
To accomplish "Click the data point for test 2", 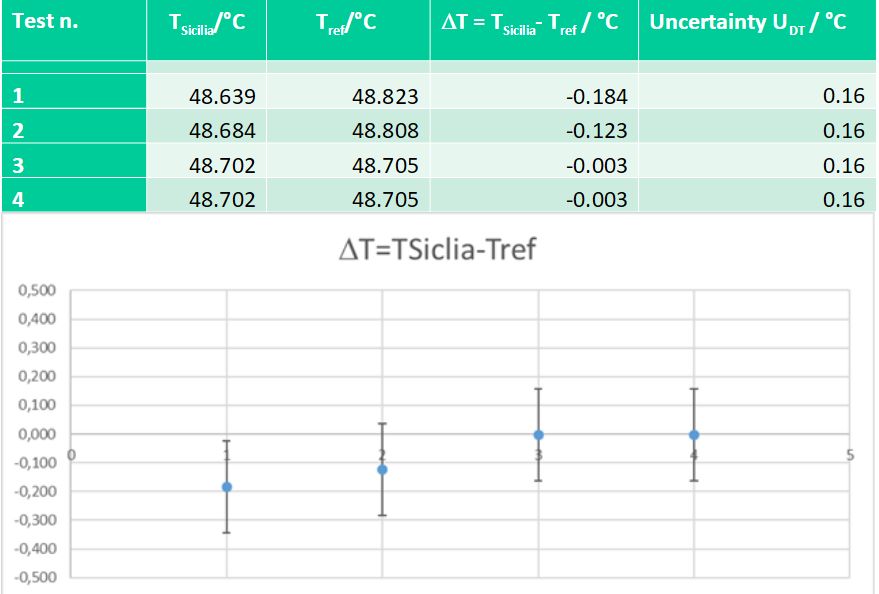I will coord(382,470).
